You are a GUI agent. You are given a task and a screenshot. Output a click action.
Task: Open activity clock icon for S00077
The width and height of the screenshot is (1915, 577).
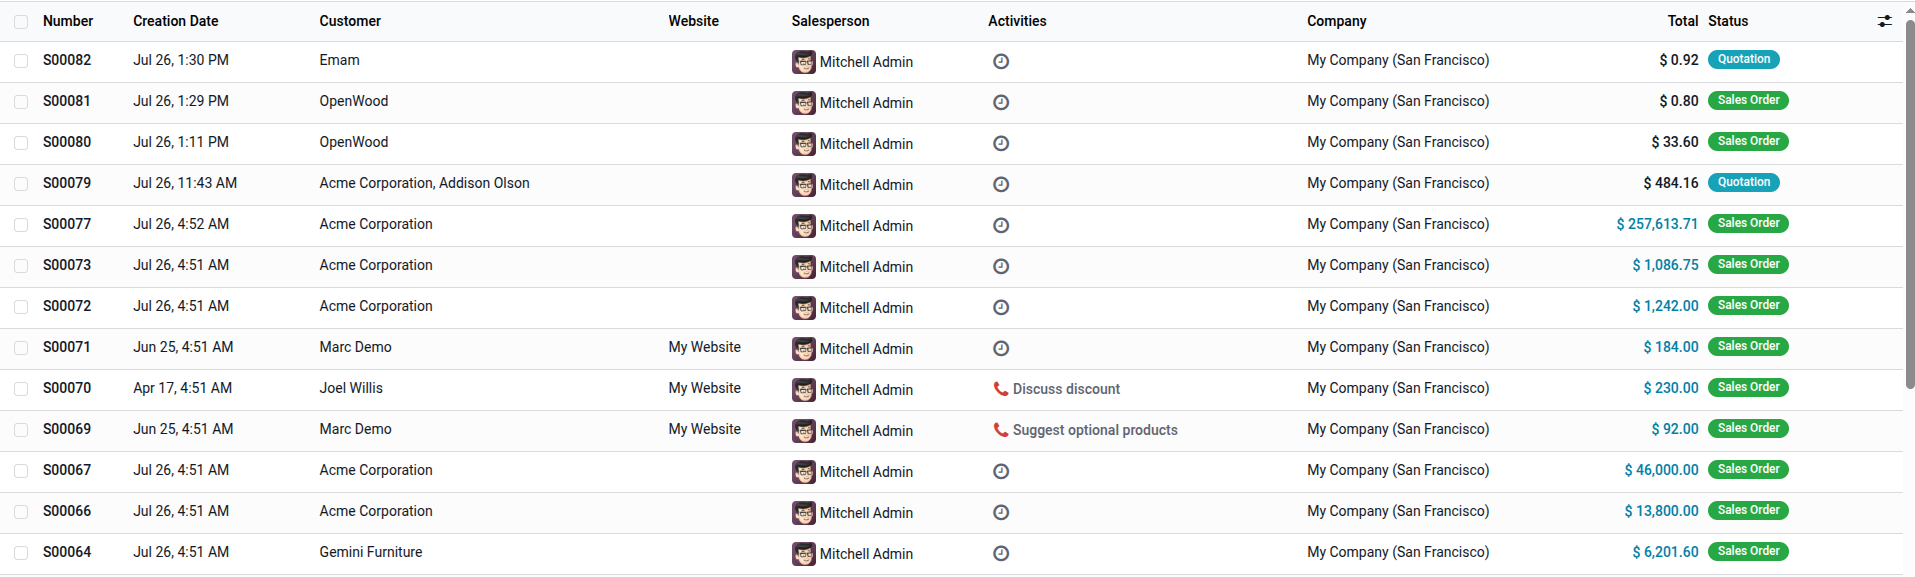[x=1000, y=226]
